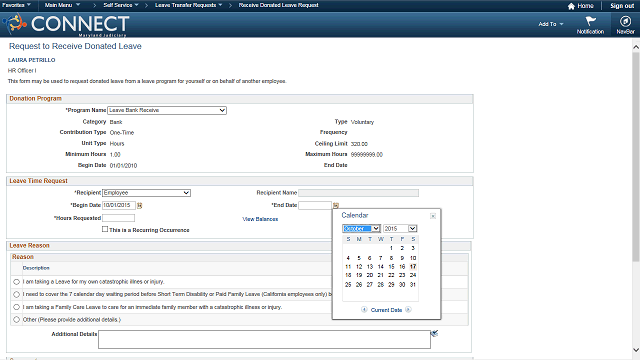Open the Notification flag icon
This screenshot has height=360, width=640.
click(590, 21)
